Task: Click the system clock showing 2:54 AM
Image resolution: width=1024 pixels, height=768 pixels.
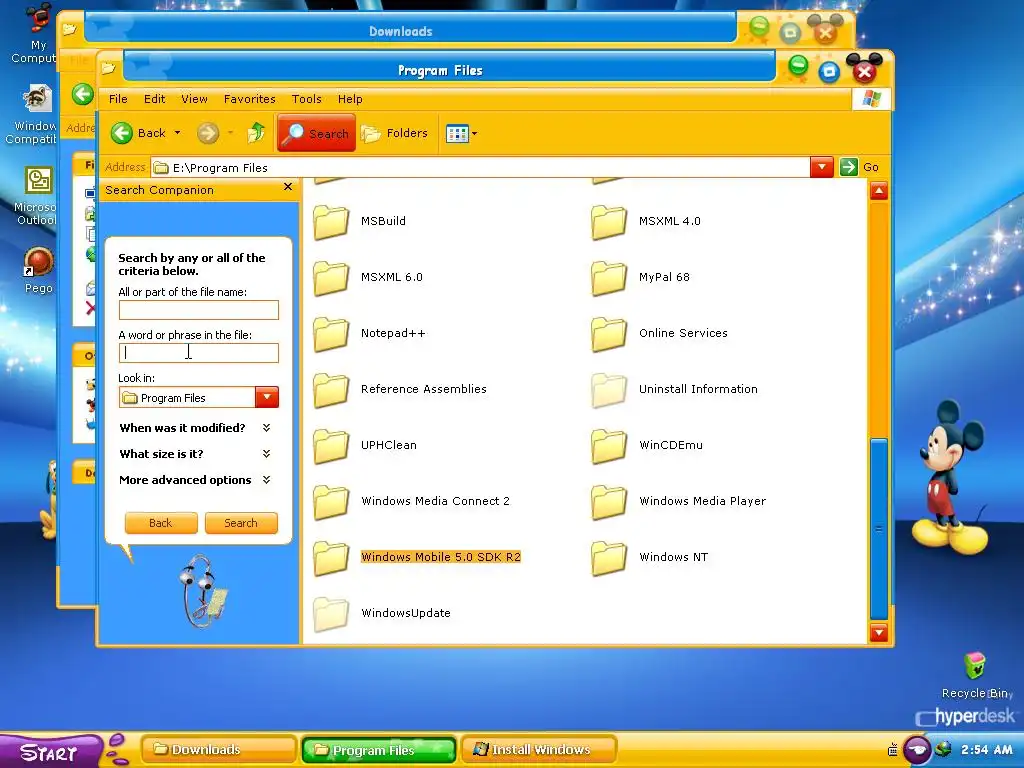Action: pos(987,750)
